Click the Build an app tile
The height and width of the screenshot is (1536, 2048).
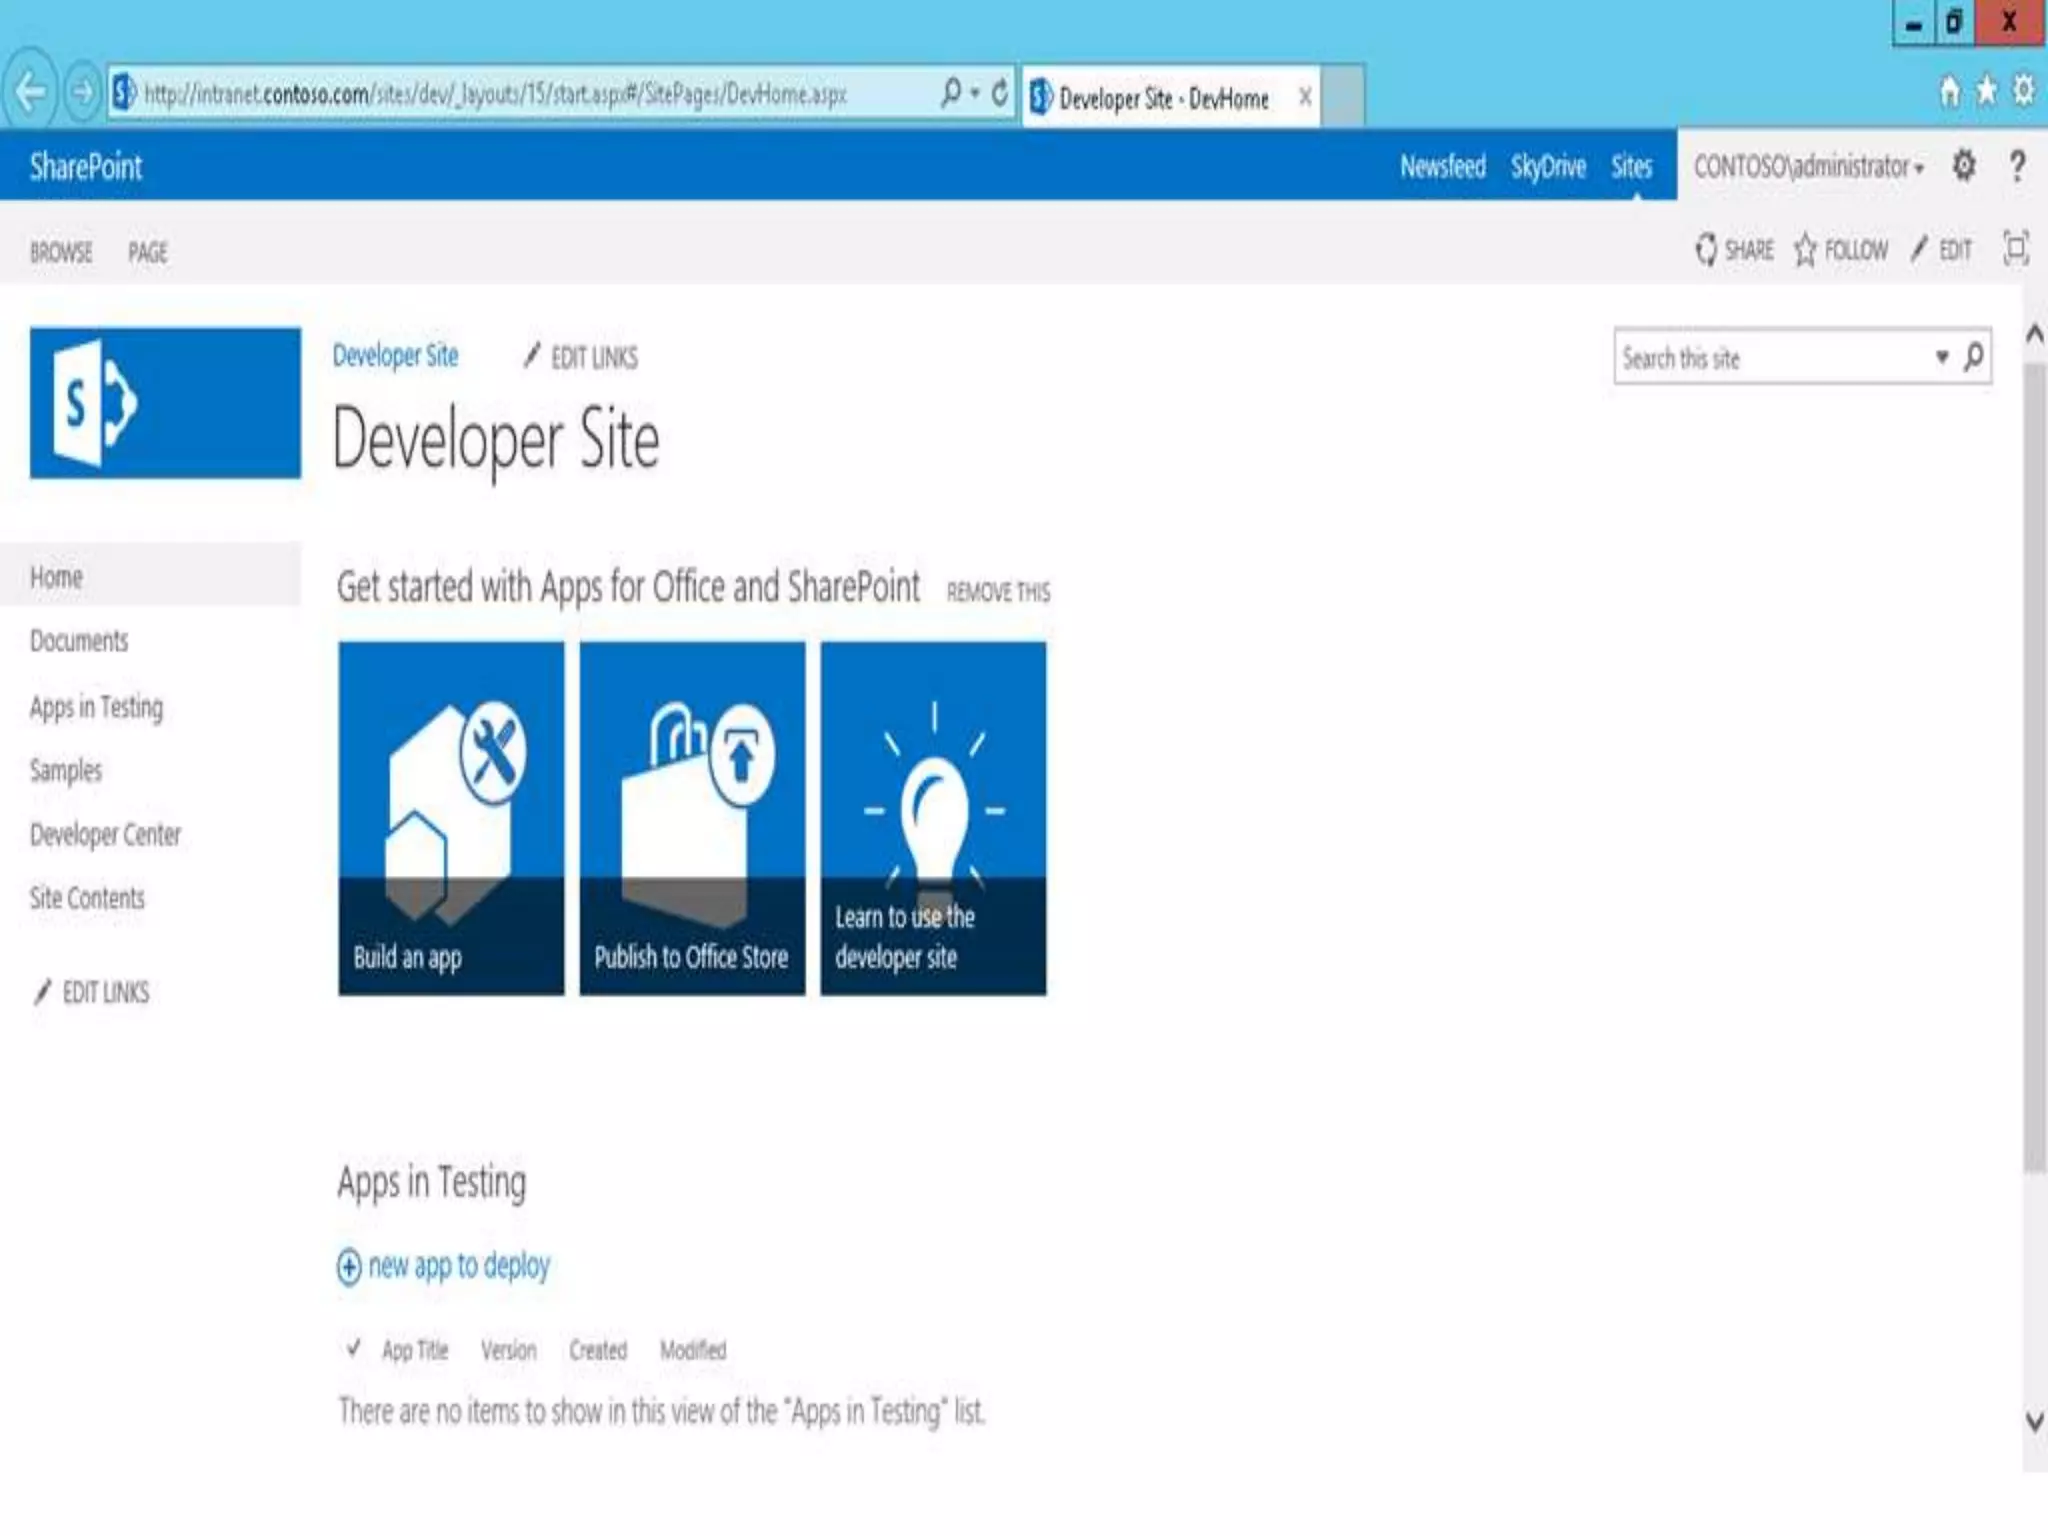pos(451,818)
